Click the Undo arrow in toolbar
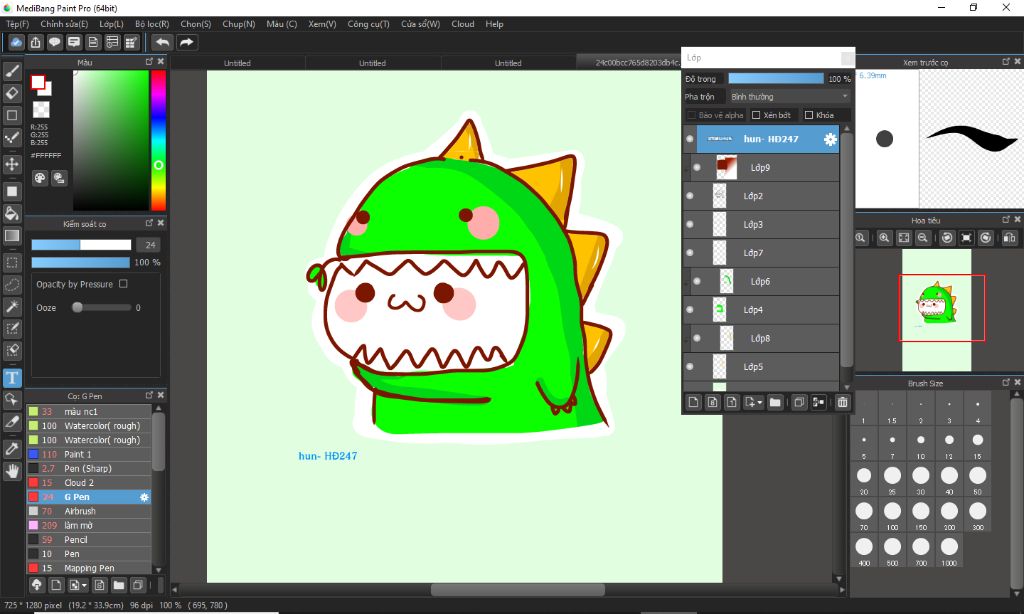The height and width of the screenshot is (614, 1024). 162,42
